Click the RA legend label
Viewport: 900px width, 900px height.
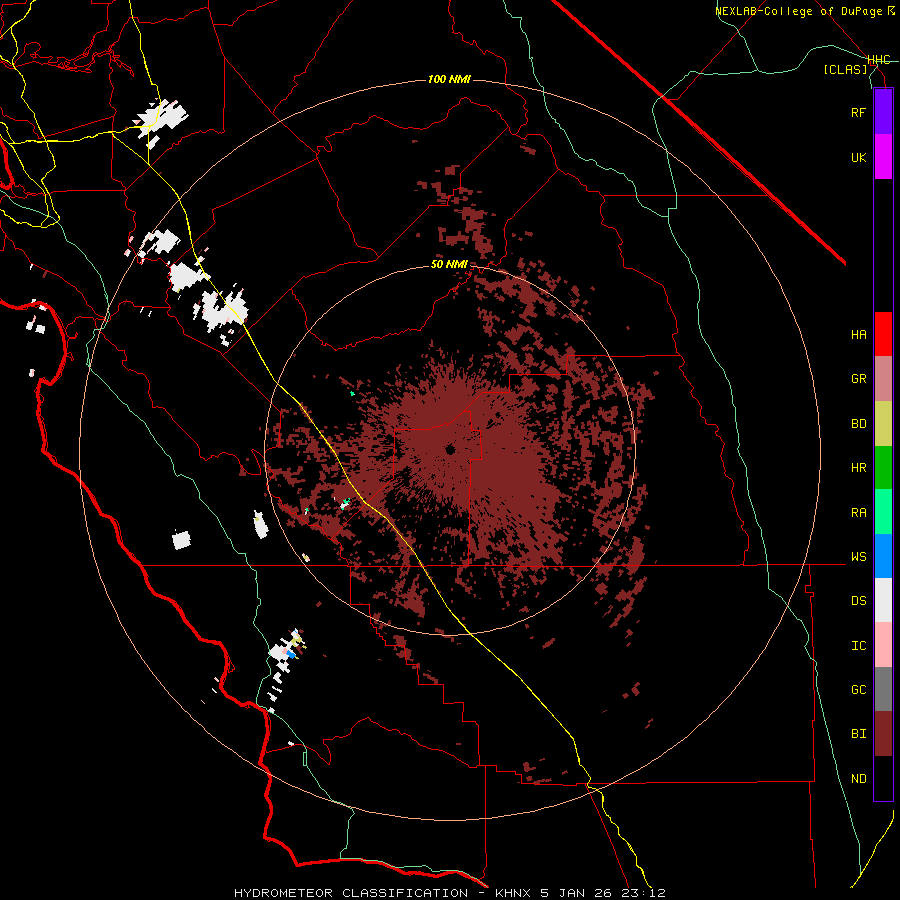coord(858,512)
